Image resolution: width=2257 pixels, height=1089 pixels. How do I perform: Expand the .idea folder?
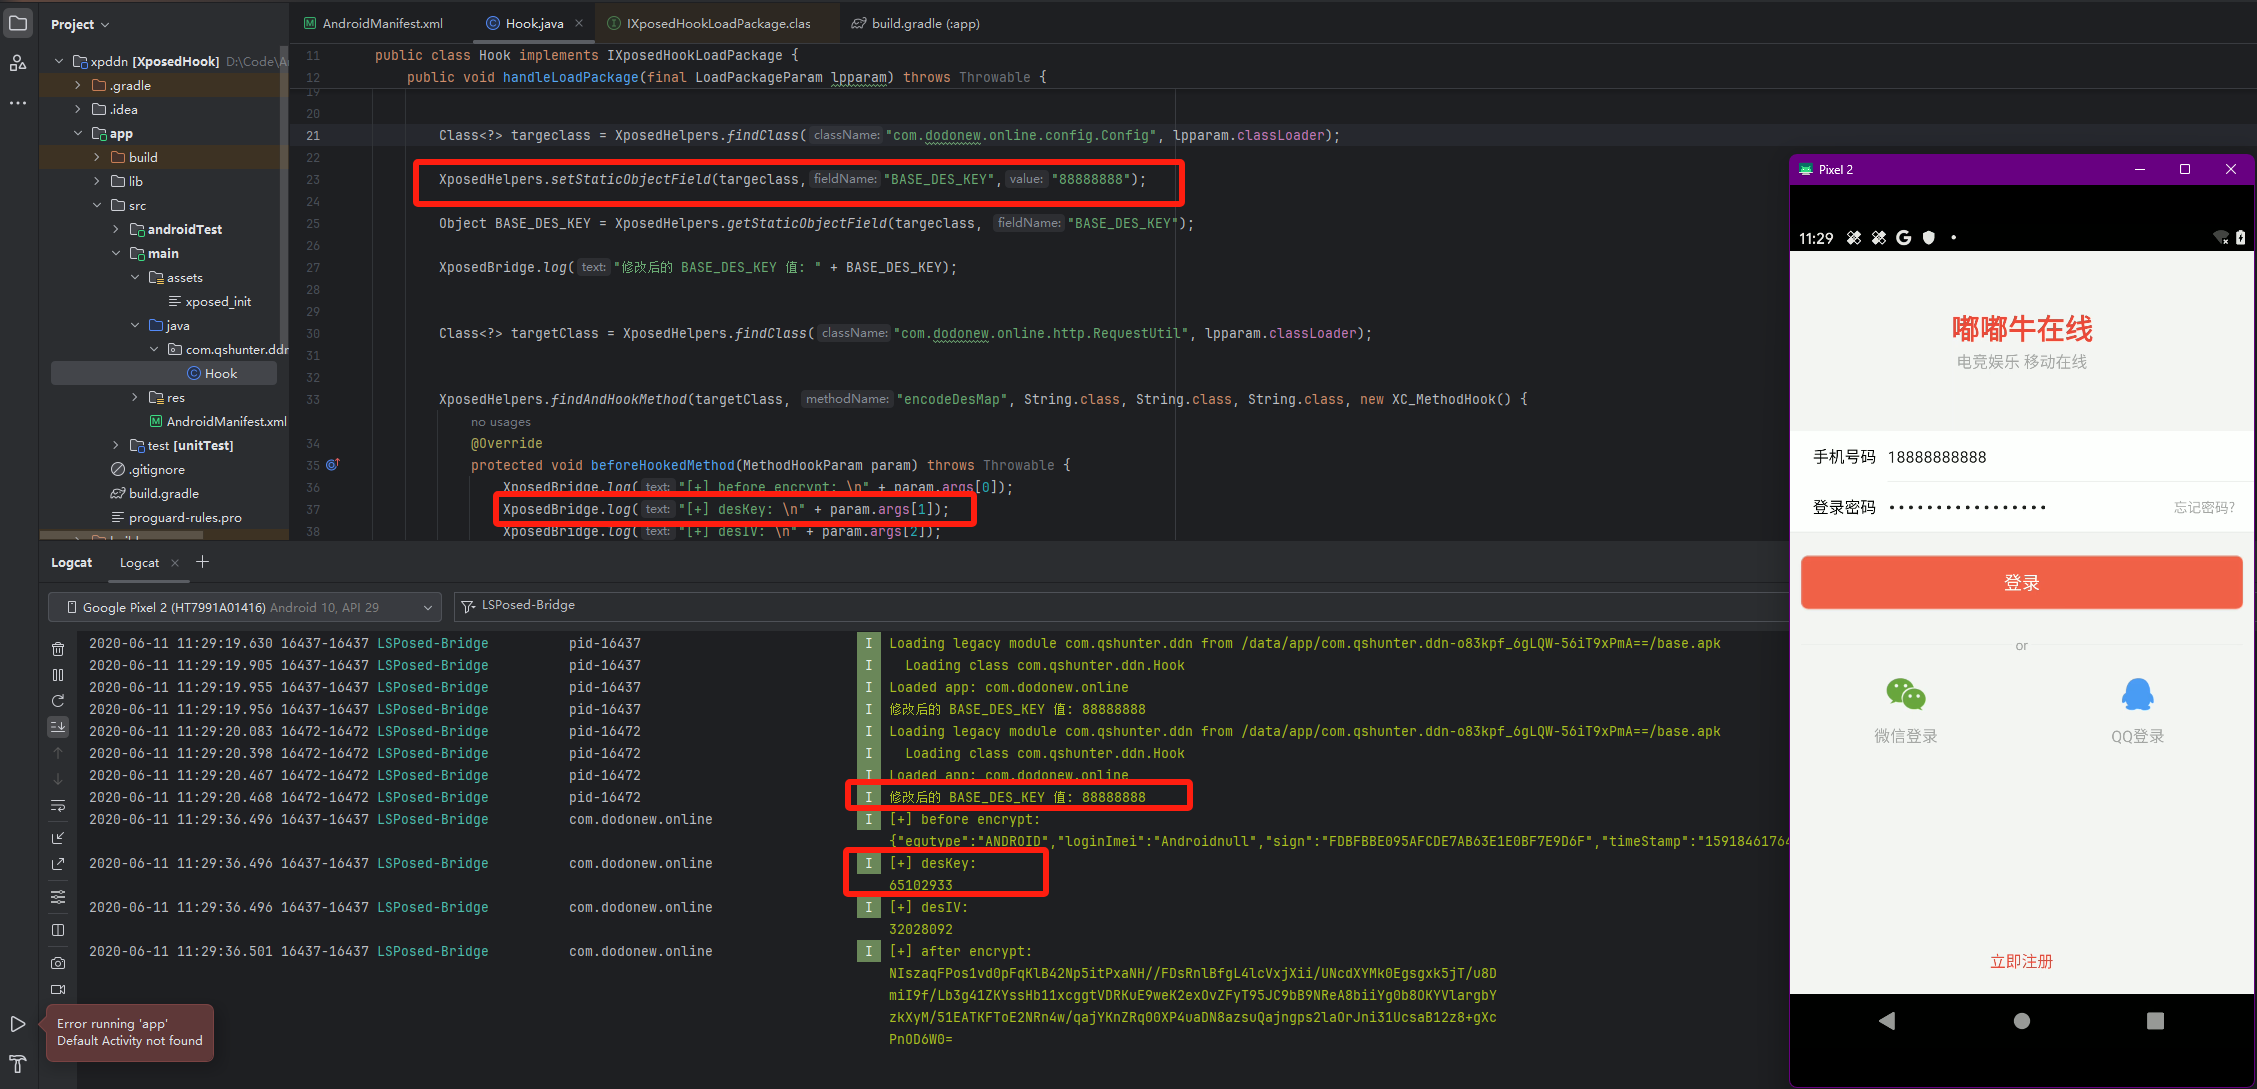tap(78, 109)
